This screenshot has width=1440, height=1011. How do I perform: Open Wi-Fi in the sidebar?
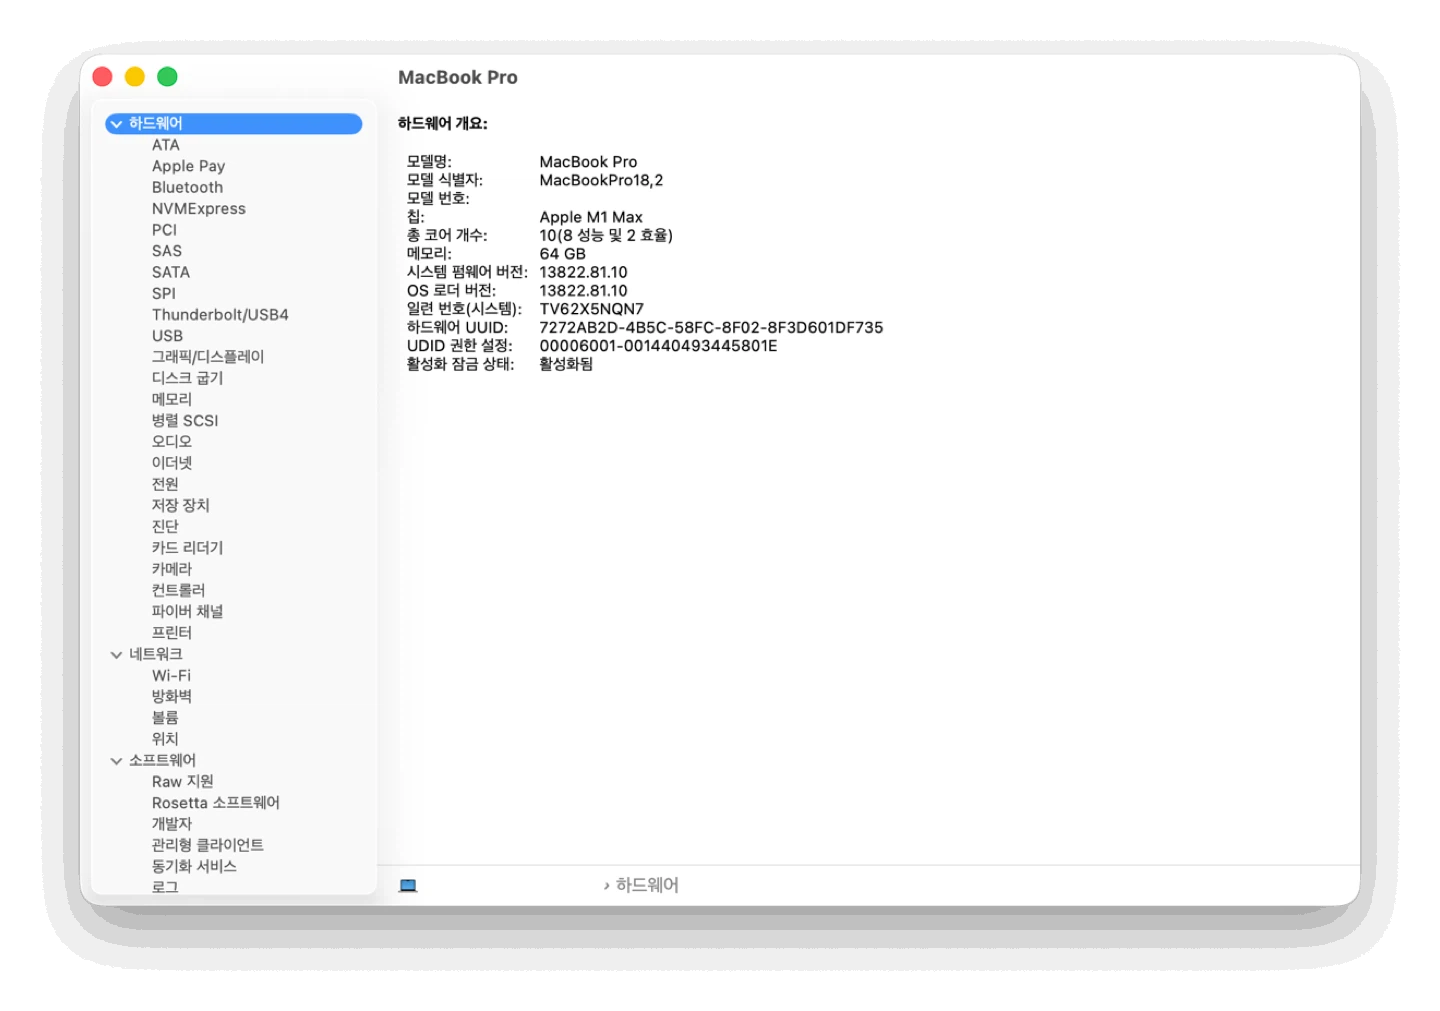point(171,676)
